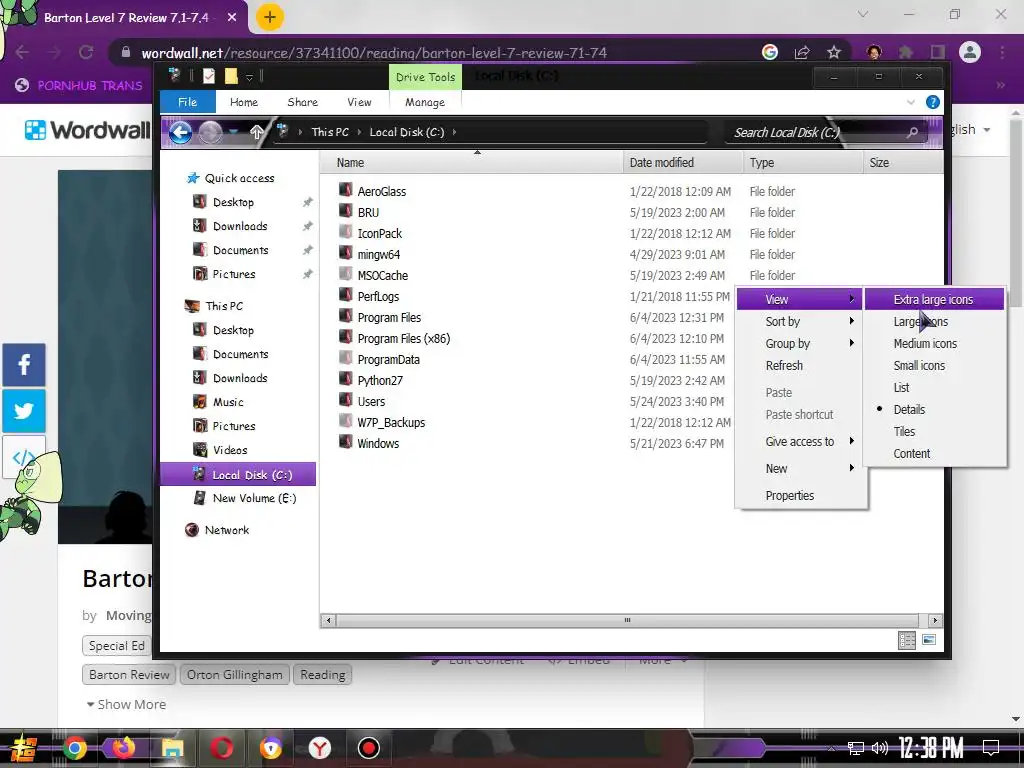This screenshot has width=1024, height=768.
Task: Open Opera from the taskbar
Action: (222, 748)
